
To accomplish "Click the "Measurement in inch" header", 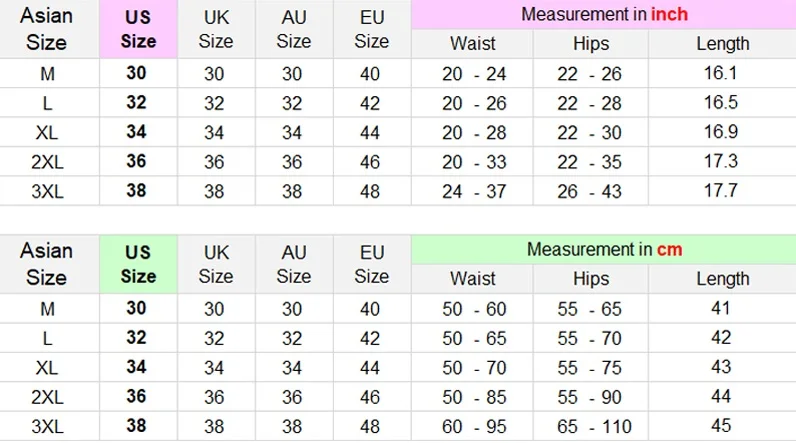I will pyautogui.click(x=604, y=15).
